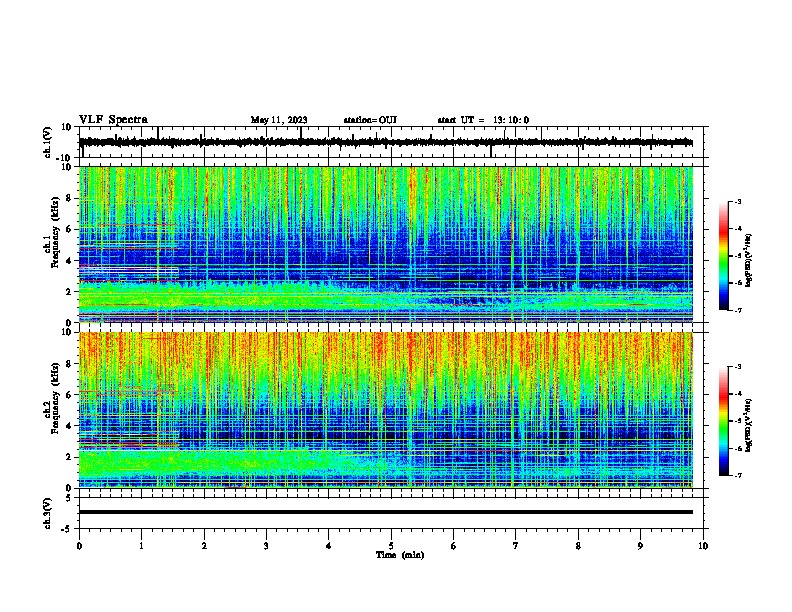The width and height of the screenshot is (792, 612).
Task: Click the '4' tick on ch.1 frequency axis
Action: (69, 261)
